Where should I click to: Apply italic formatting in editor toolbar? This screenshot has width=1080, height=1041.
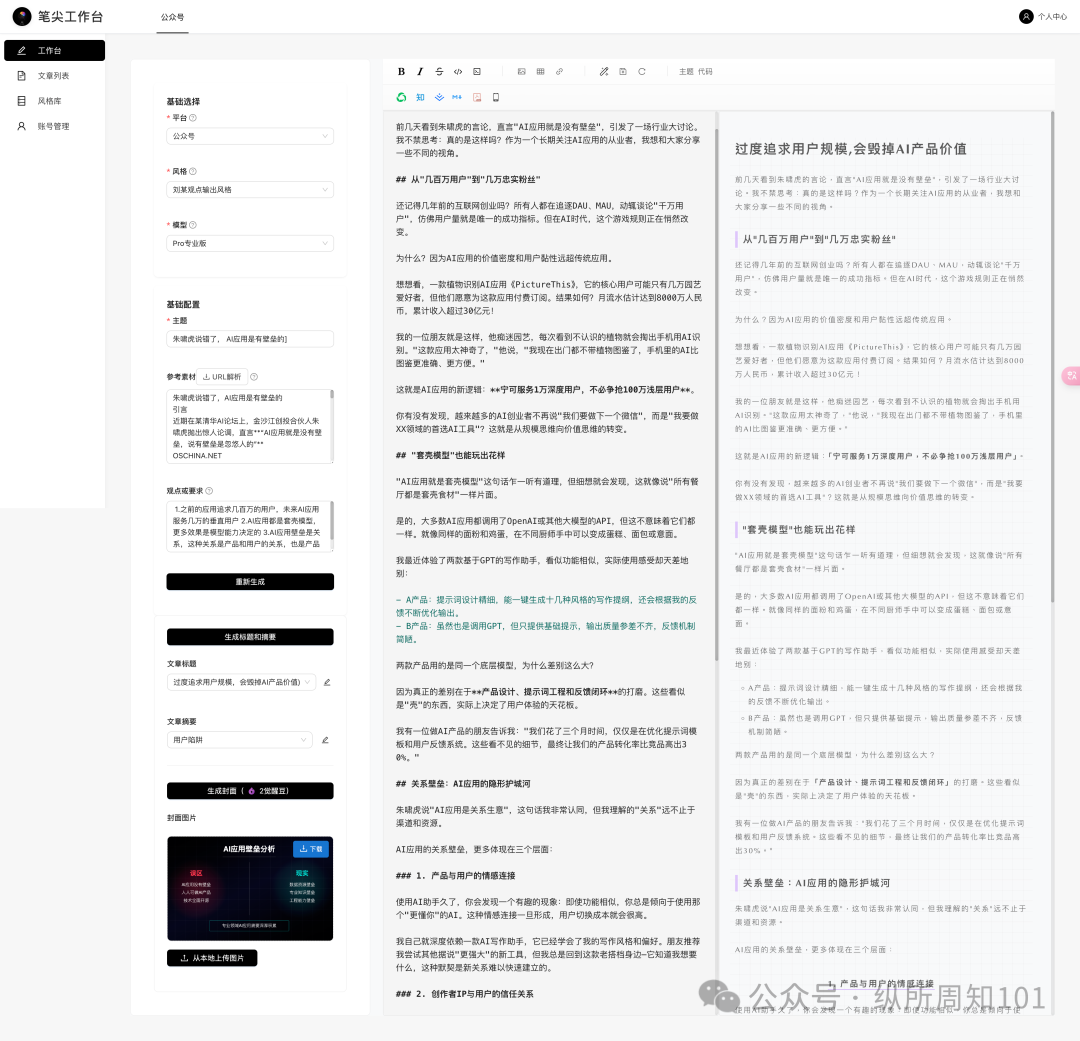[420, 72]
